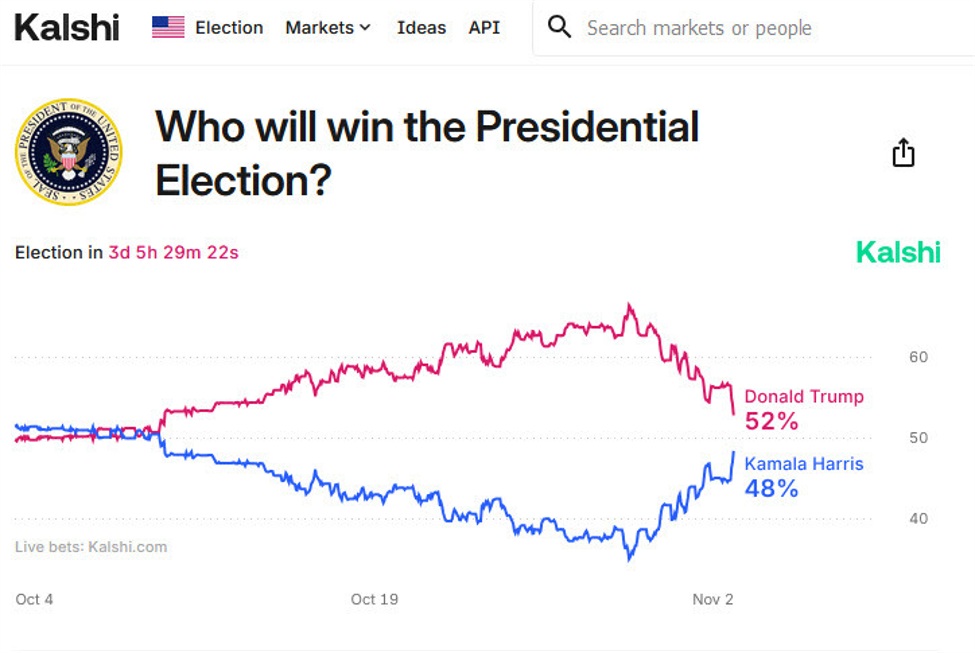Click the Live bets: Kalshi.com text
975x653 pixels.
[x=90, y=546]
